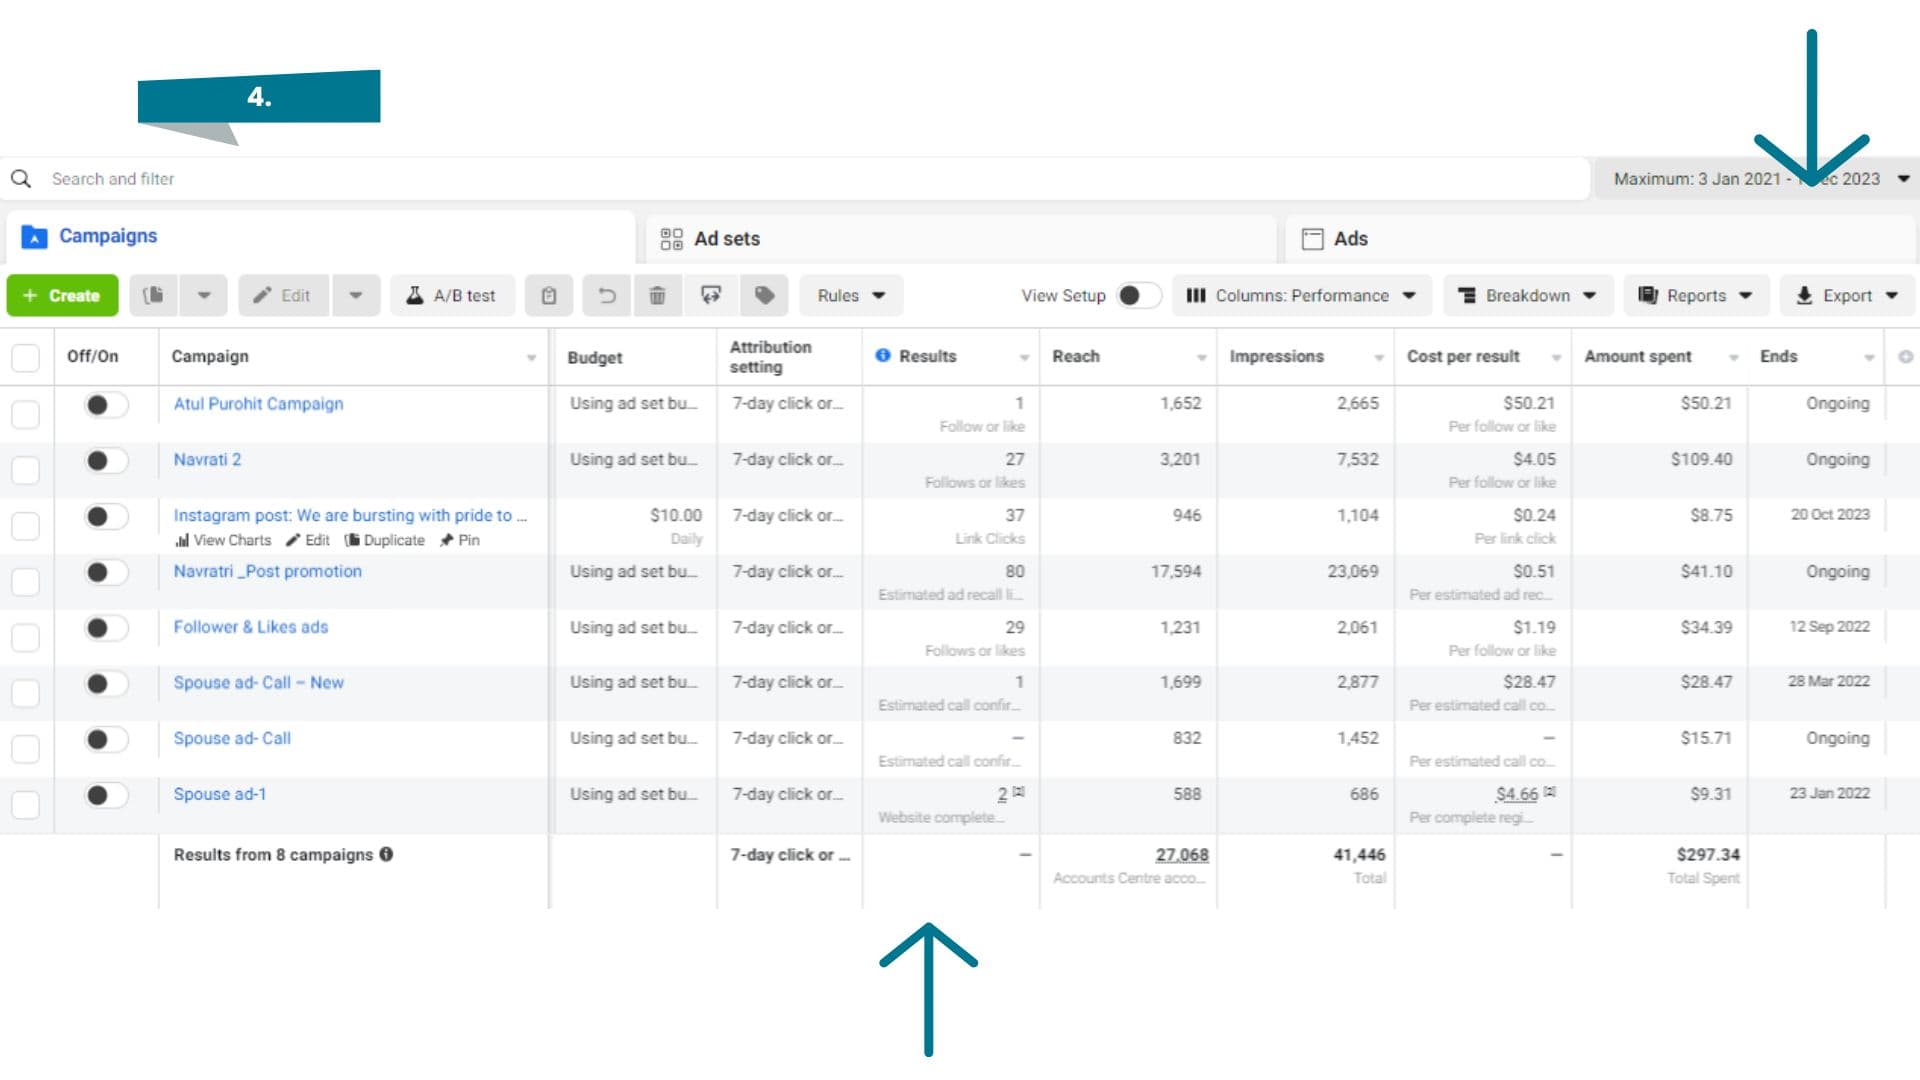Switch to the Campaigns tab

click(x=320, y=237)
